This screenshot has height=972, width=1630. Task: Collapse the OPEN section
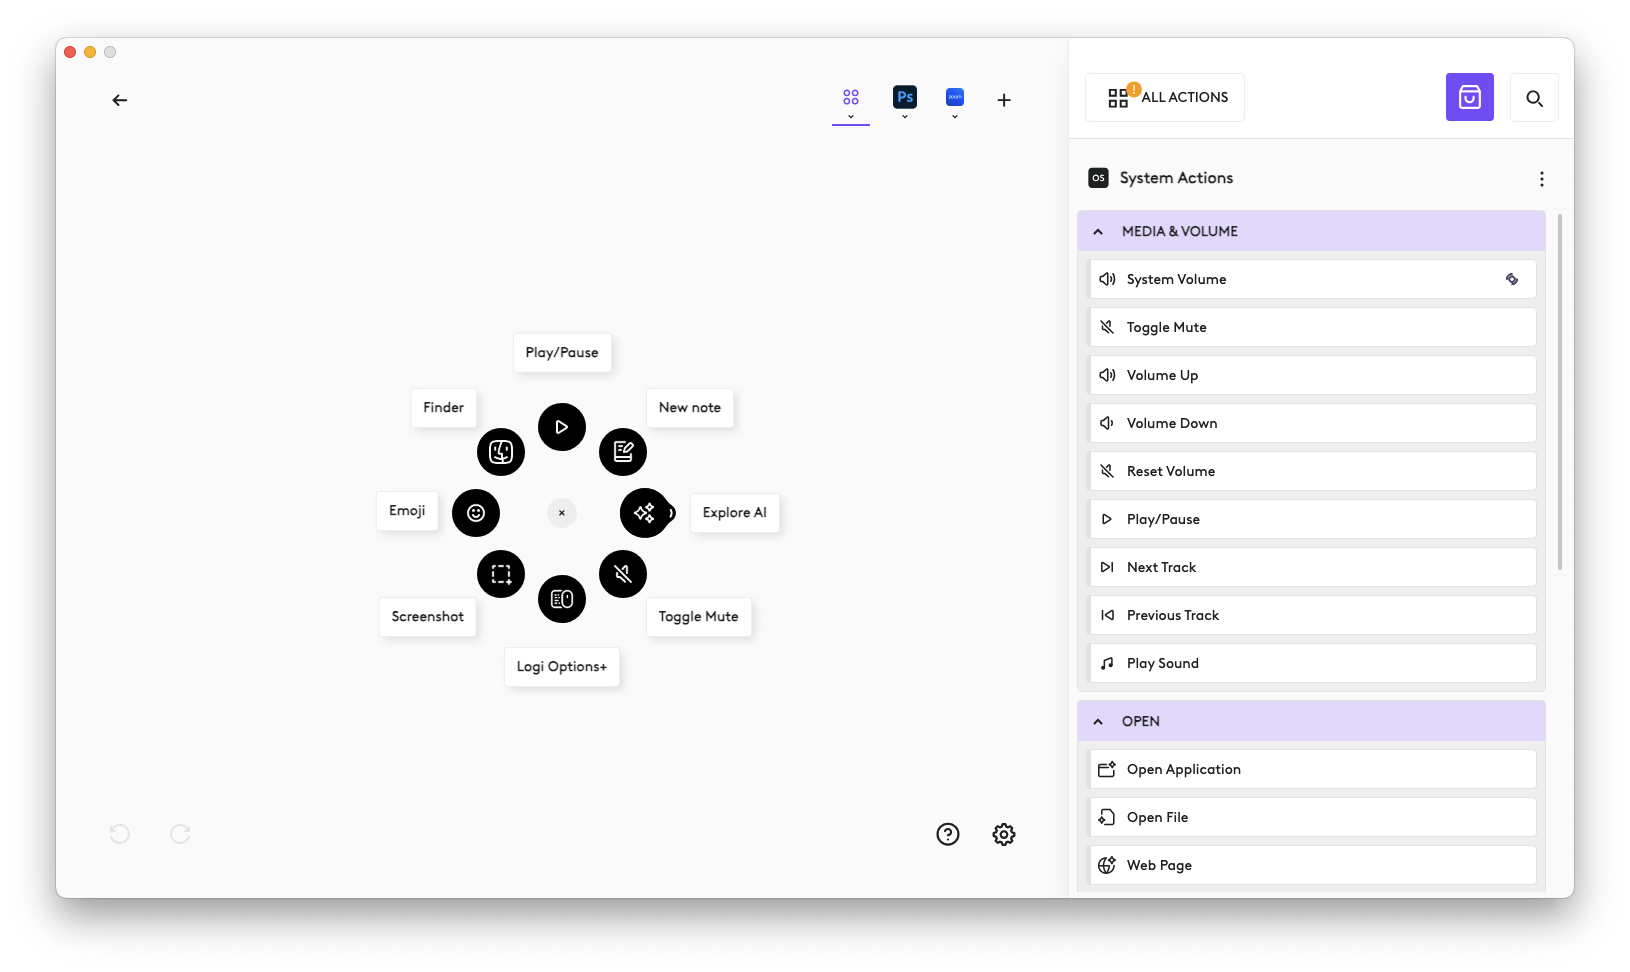[1097, 721]
